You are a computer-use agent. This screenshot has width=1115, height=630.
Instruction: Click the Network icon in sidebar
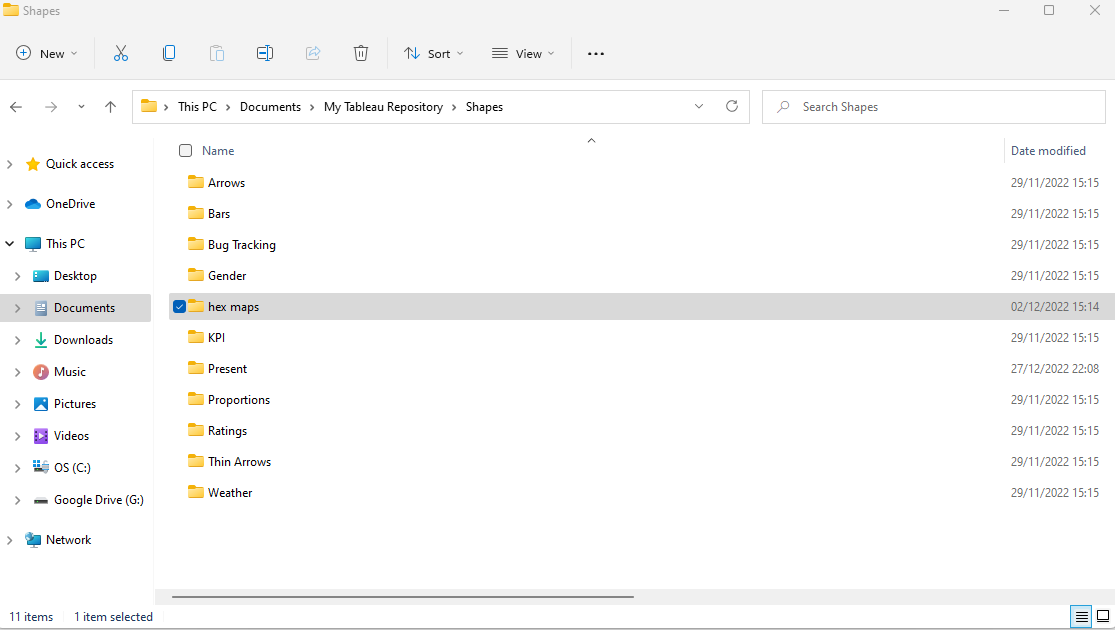[33, 540]
